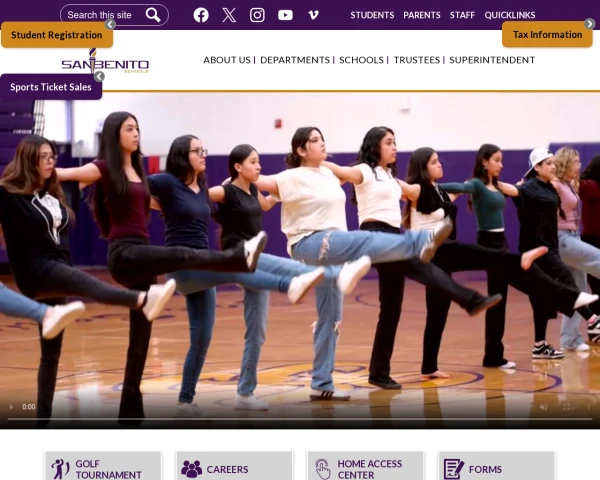Viewport: 600px width, 480px height.
Task: Collapse the Sports Ticket Sales tab arrow
Action: pos(99,76)
